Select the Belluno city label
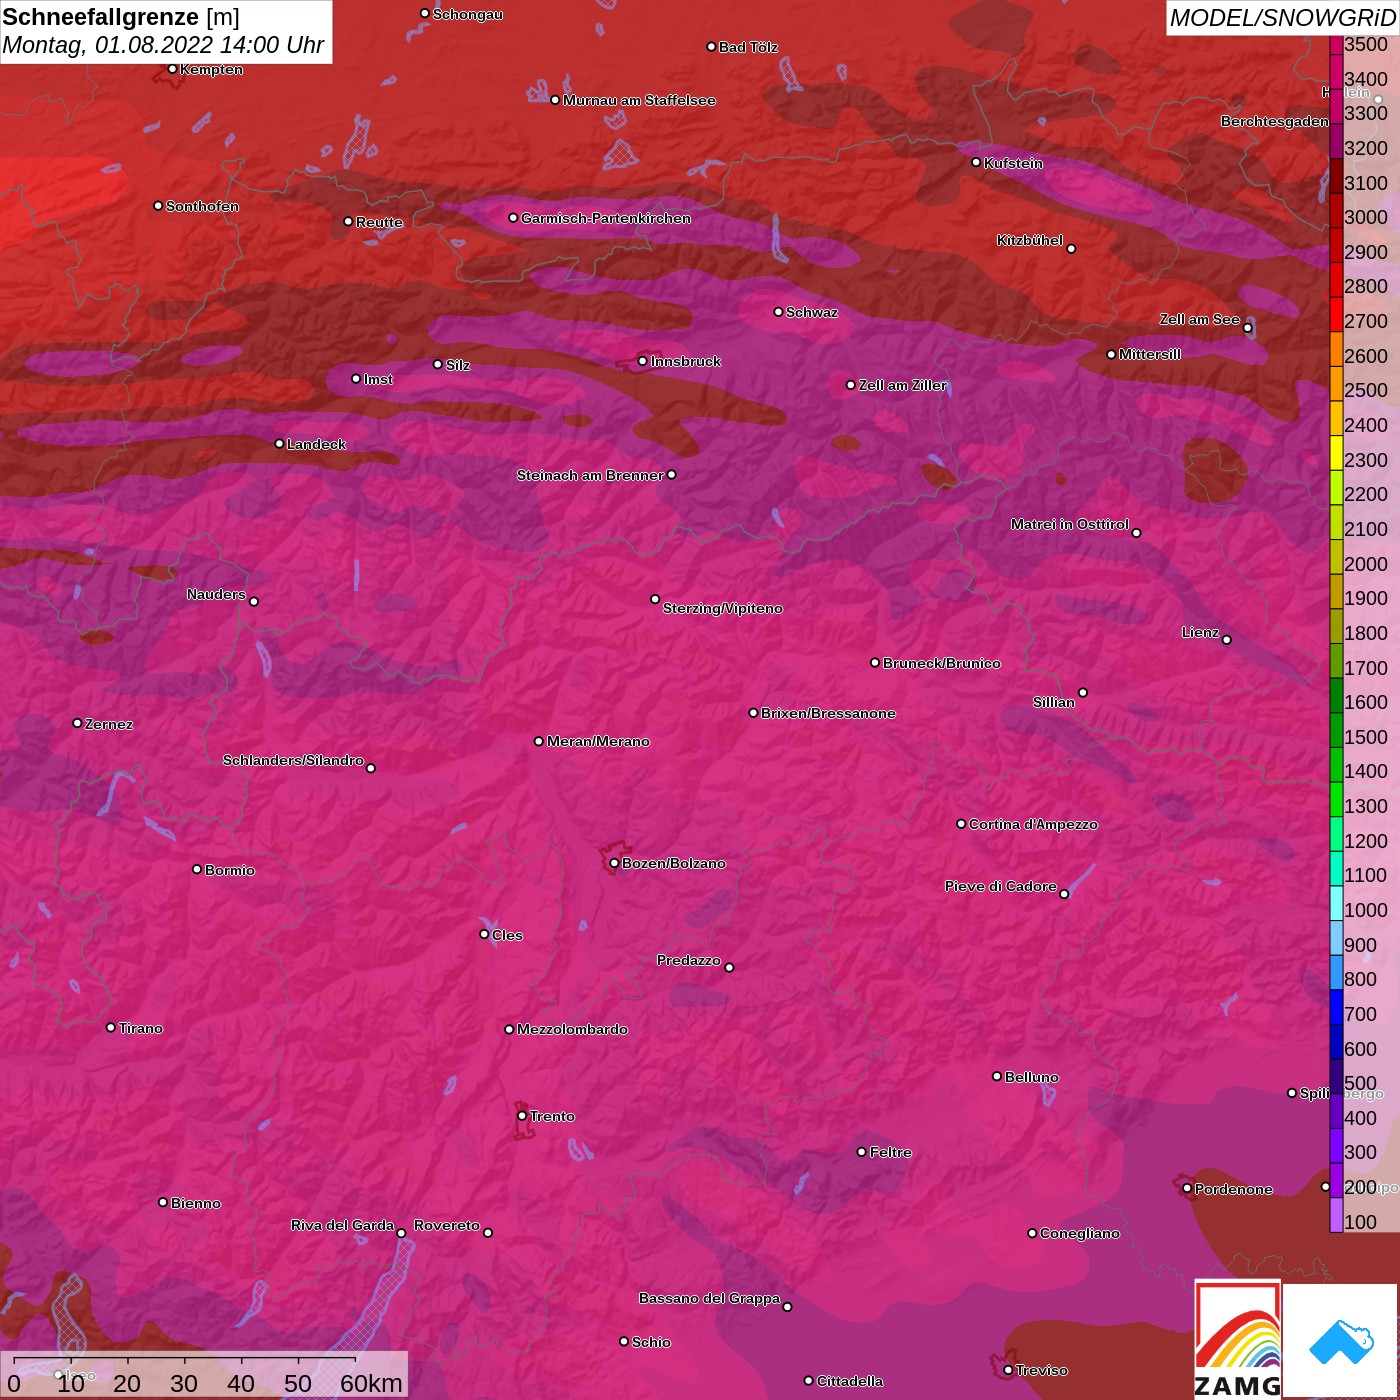1400x1400 pixels. click(1032, 1077)
